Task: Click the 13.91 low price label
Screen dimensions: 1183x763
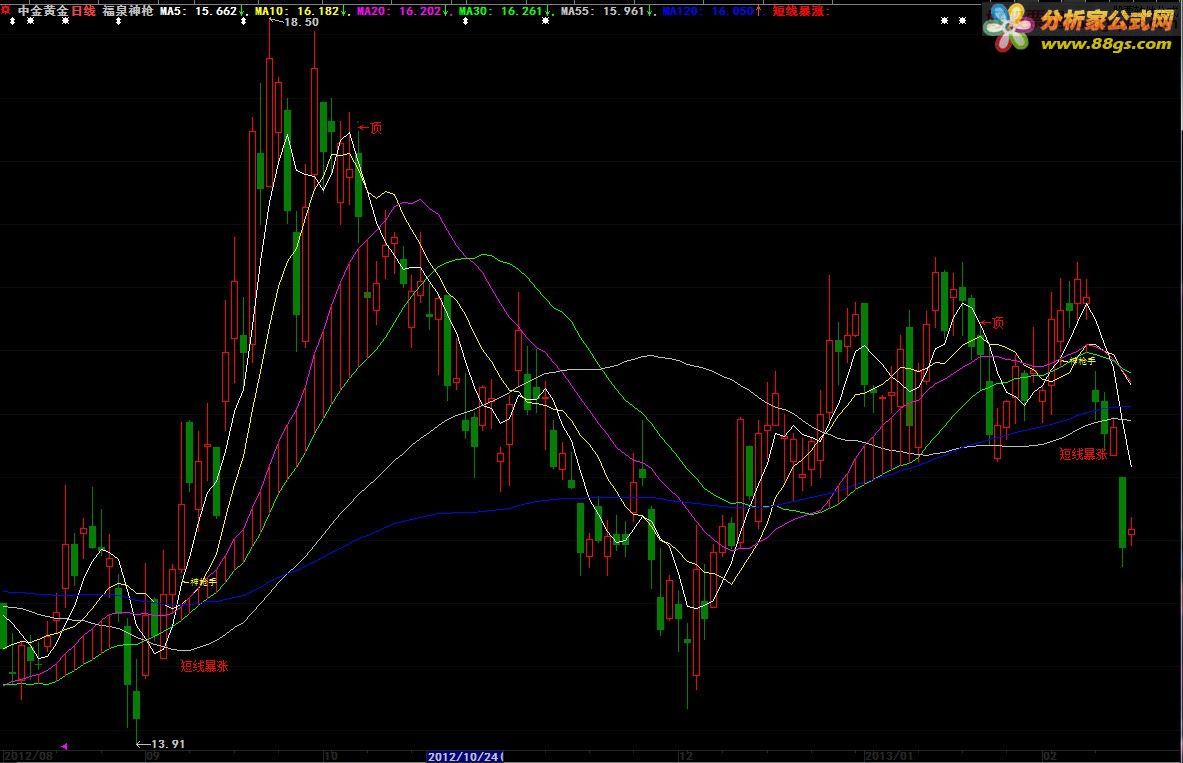Action: [x=167, y=743]
